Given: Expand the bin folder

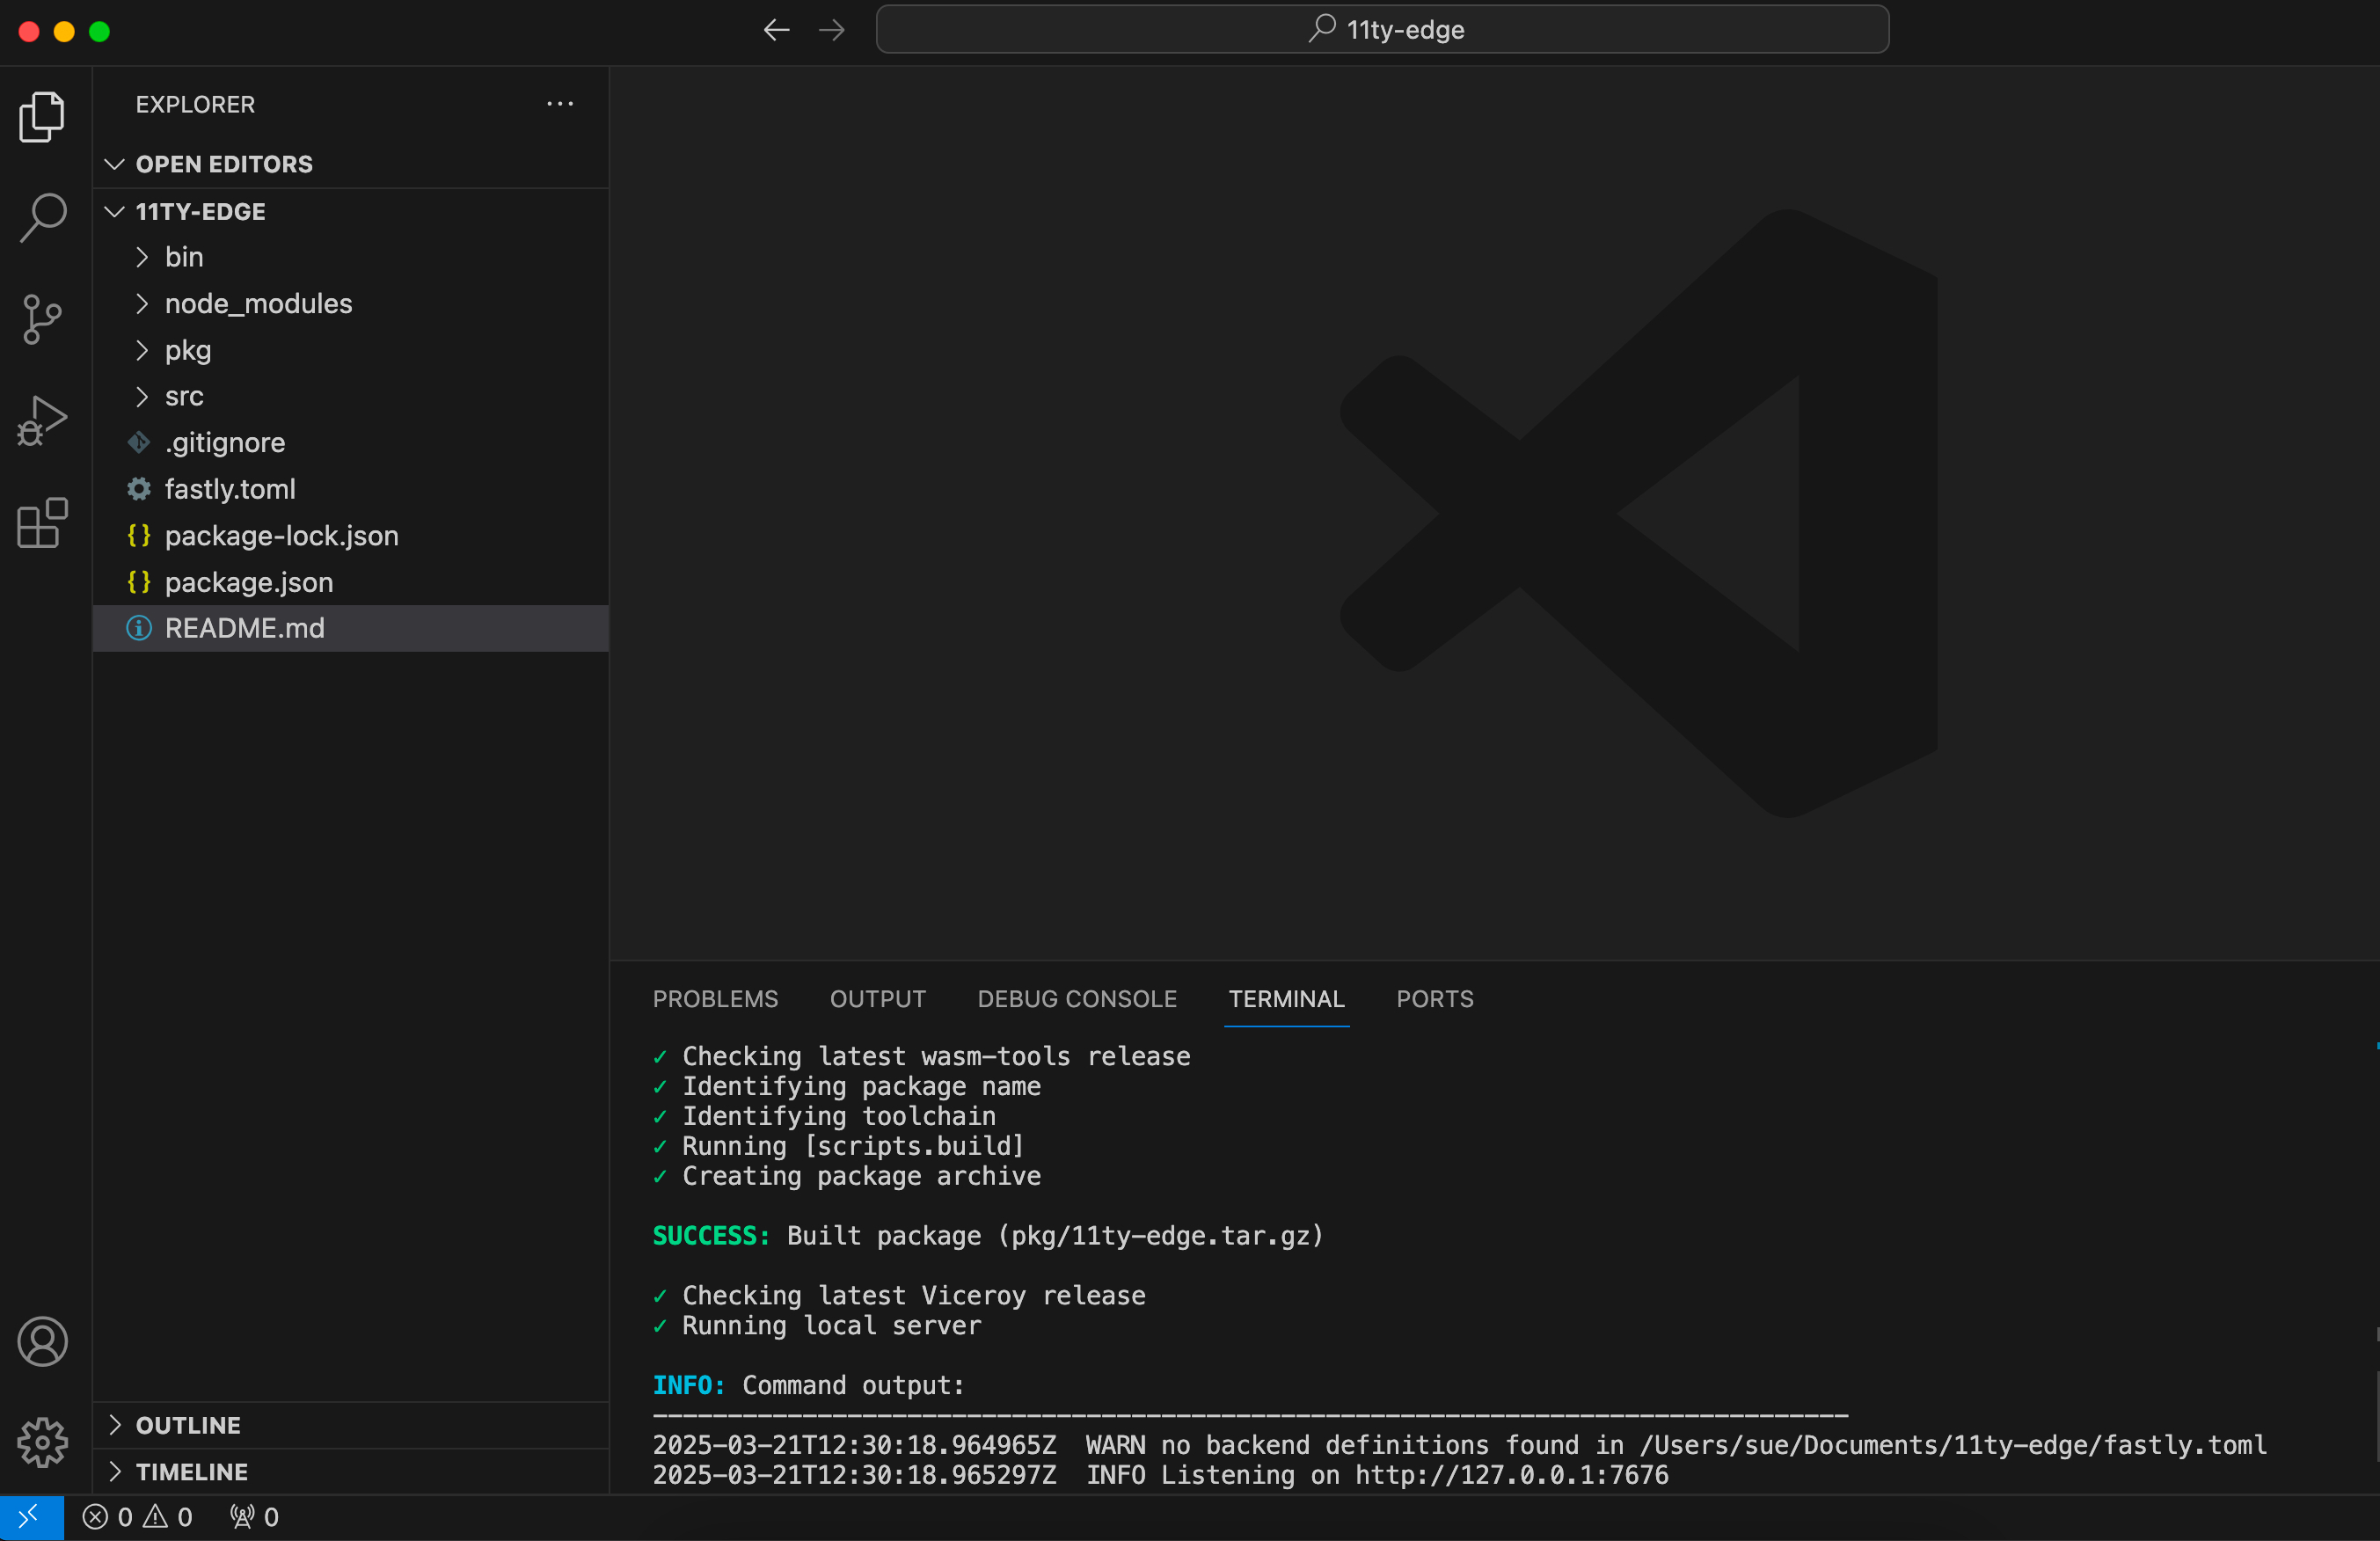Looking at the screenshot, I should point(142,257).
